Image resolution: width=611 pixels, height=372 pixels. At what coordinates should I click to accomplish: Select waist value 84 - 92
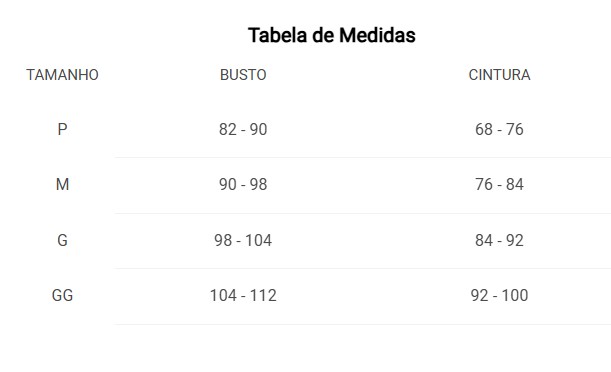pos(499,240)
